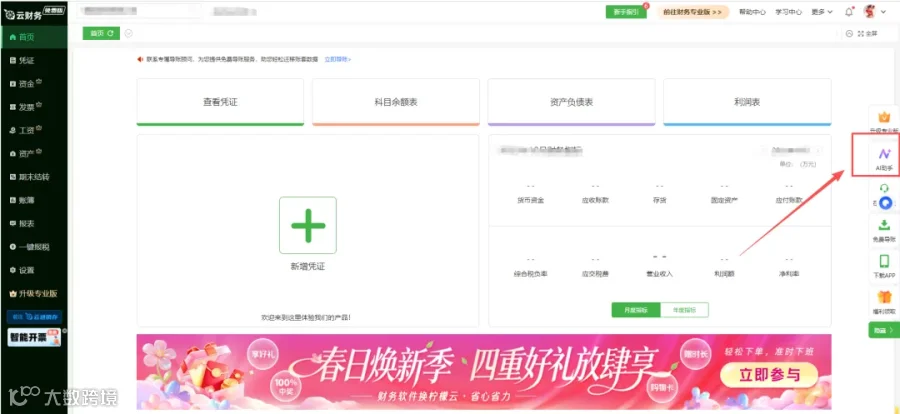Click the 升级专业版 crown icon in right panel
Viewport: 900px width, 414px height.
[x=884, y=117]
